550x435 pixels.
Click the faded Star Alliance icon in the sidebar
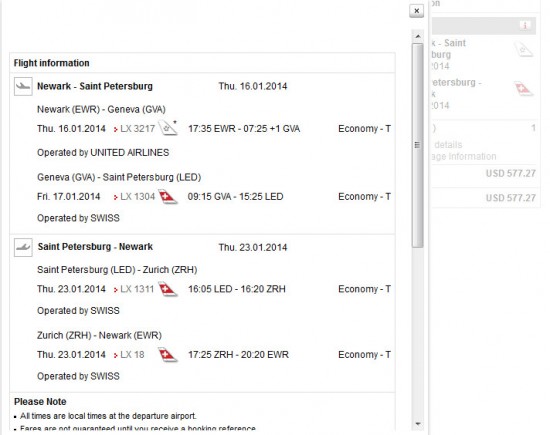[523, 49]
